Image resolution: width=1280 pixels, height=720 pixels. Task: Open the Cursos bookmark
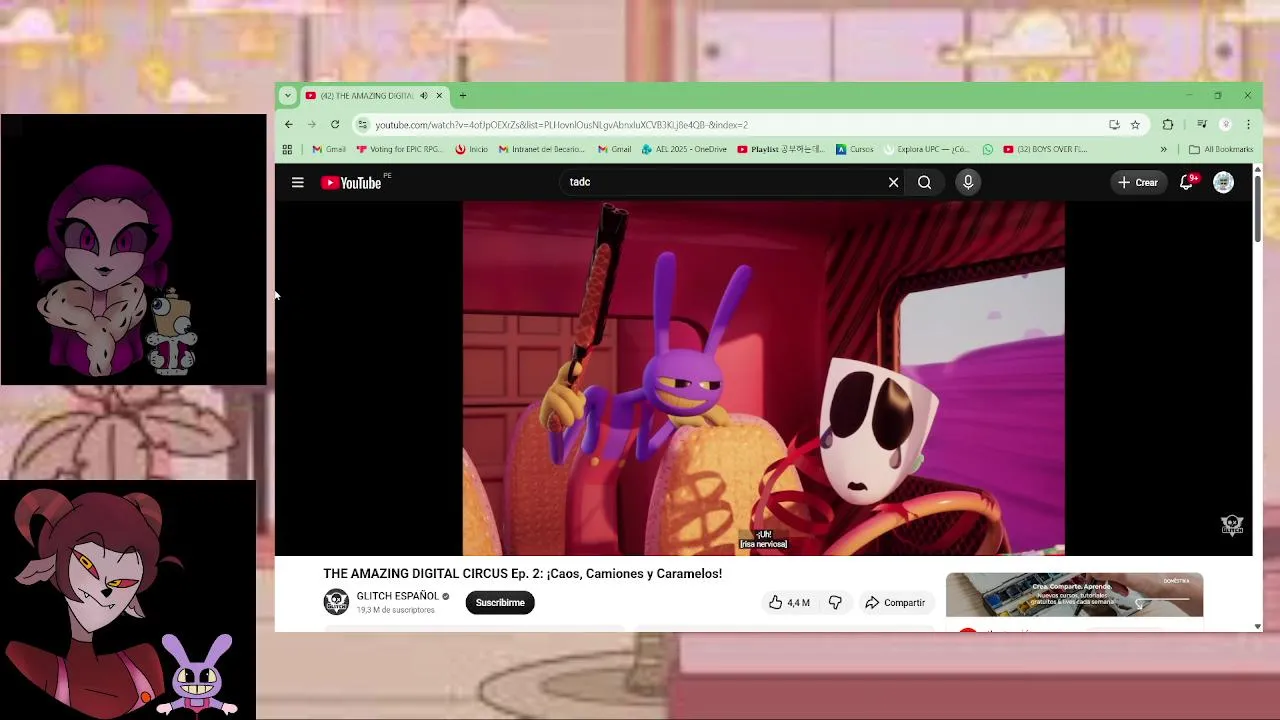tap(855, 149)
